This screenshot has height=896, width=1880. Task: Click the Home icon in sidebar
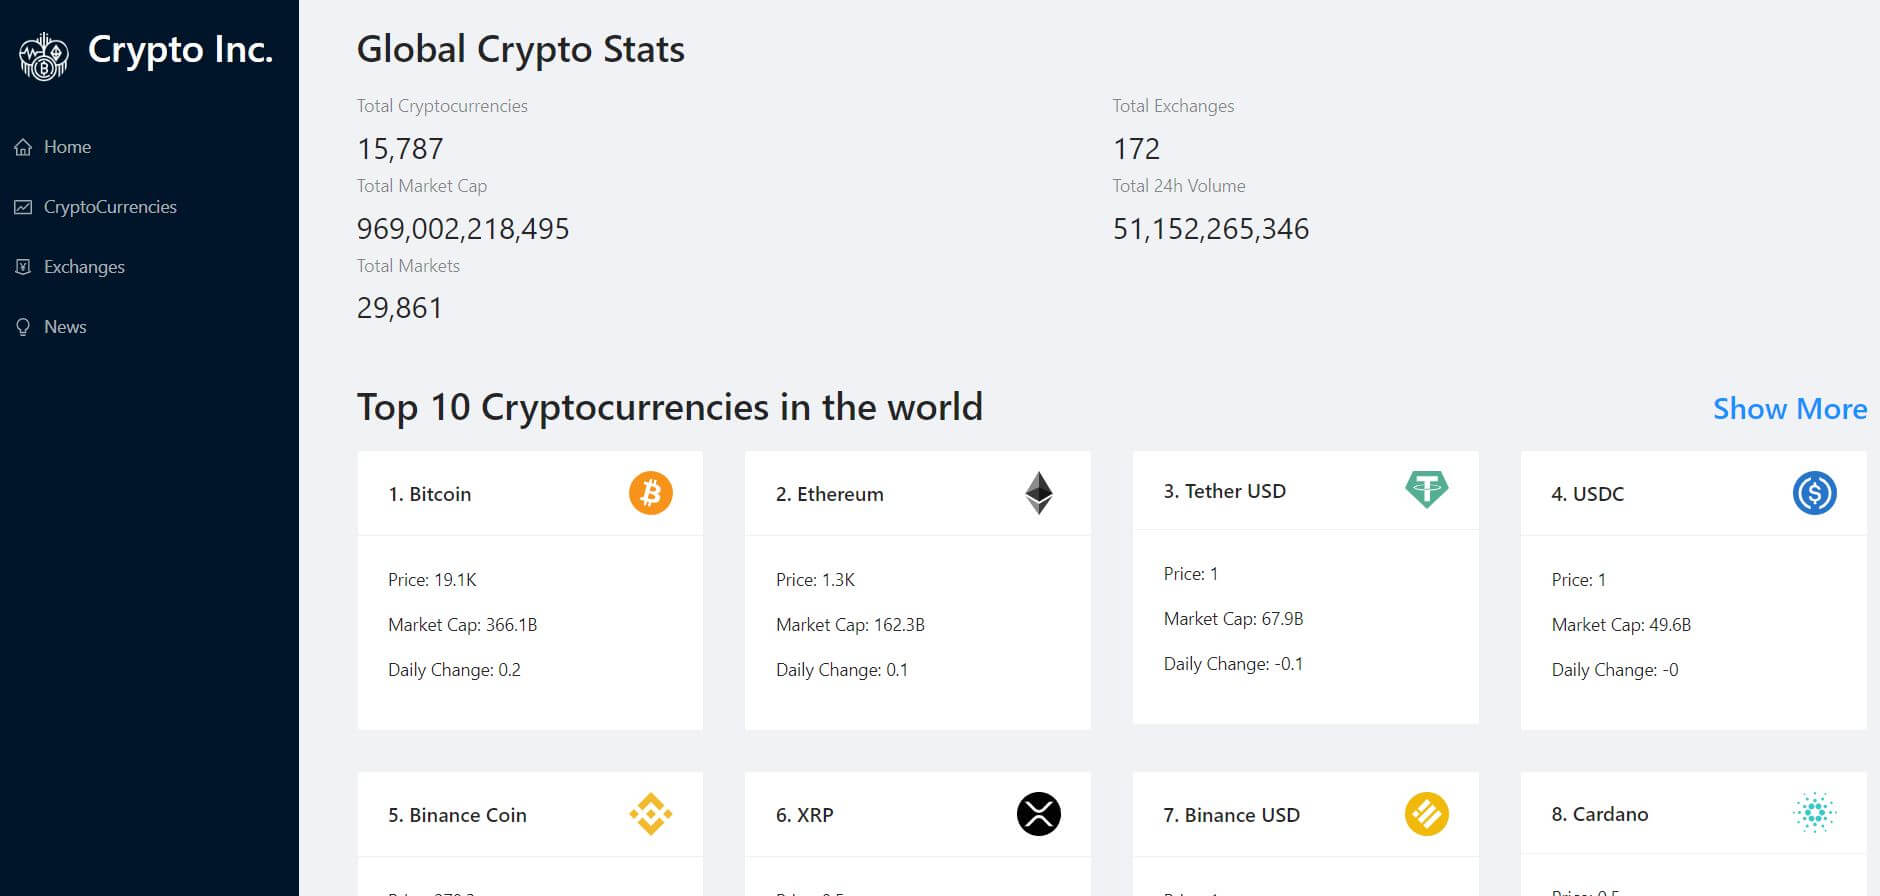(x=23, y=147)
